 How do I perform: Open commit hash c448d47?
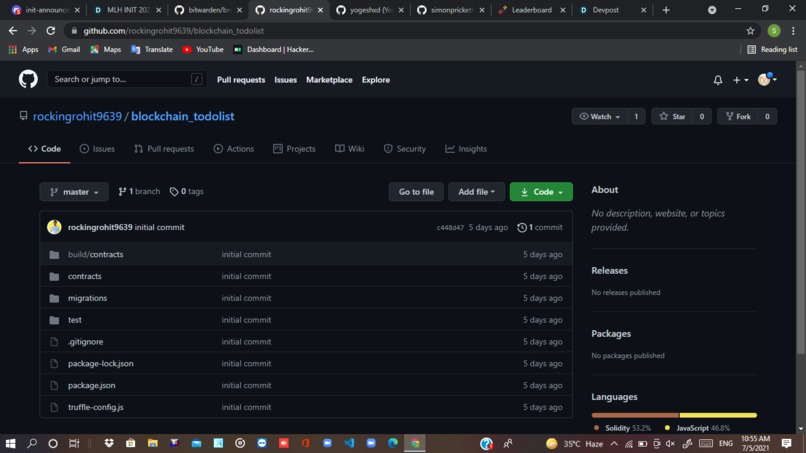pyautogui.click(x=450, y=227)
